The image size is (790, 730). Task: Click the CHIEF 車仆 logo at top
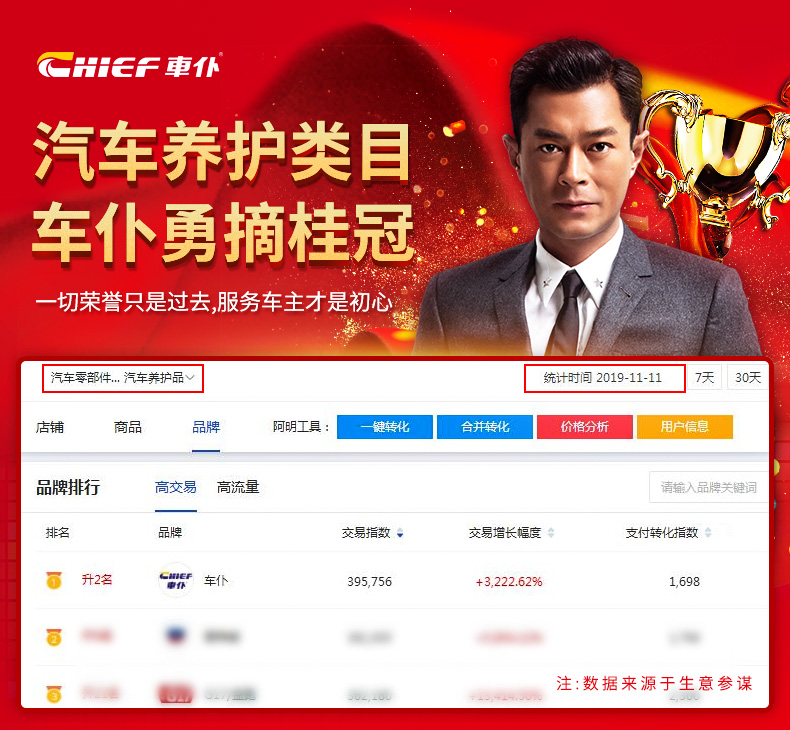coord(128,65)
